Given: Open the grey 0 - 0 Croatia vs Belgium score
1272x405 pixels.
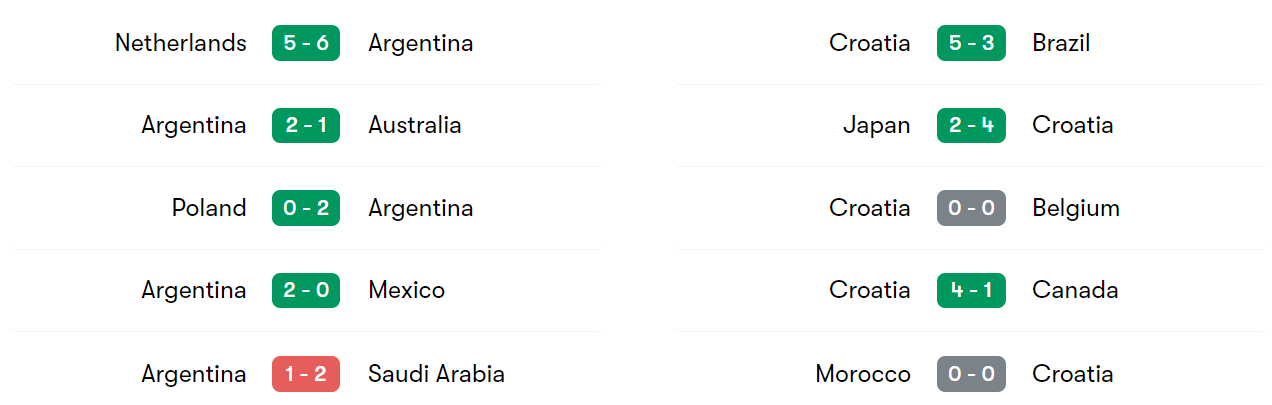Looking at the screenshot, I should [x=971, y=208].
